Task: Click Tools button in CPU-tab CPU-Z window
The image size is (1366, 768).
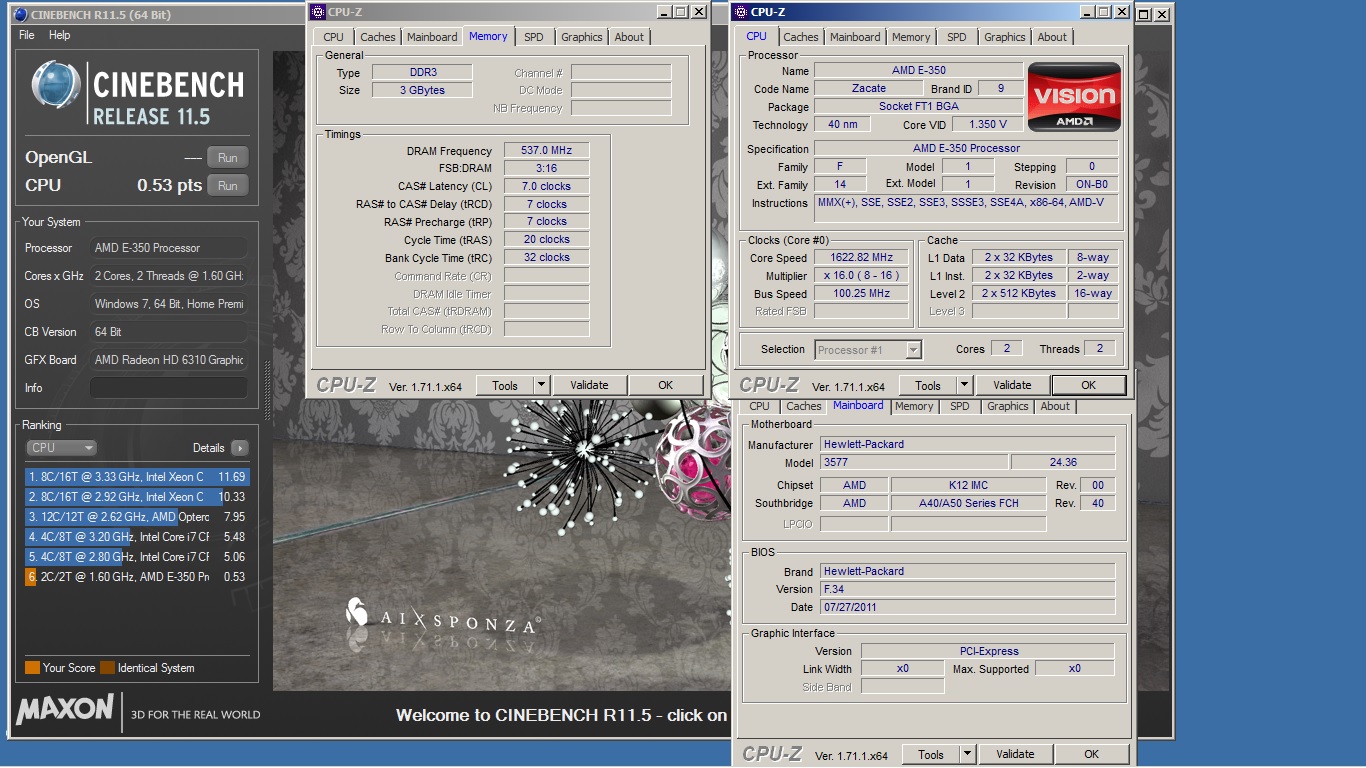Action: point(928,385)
